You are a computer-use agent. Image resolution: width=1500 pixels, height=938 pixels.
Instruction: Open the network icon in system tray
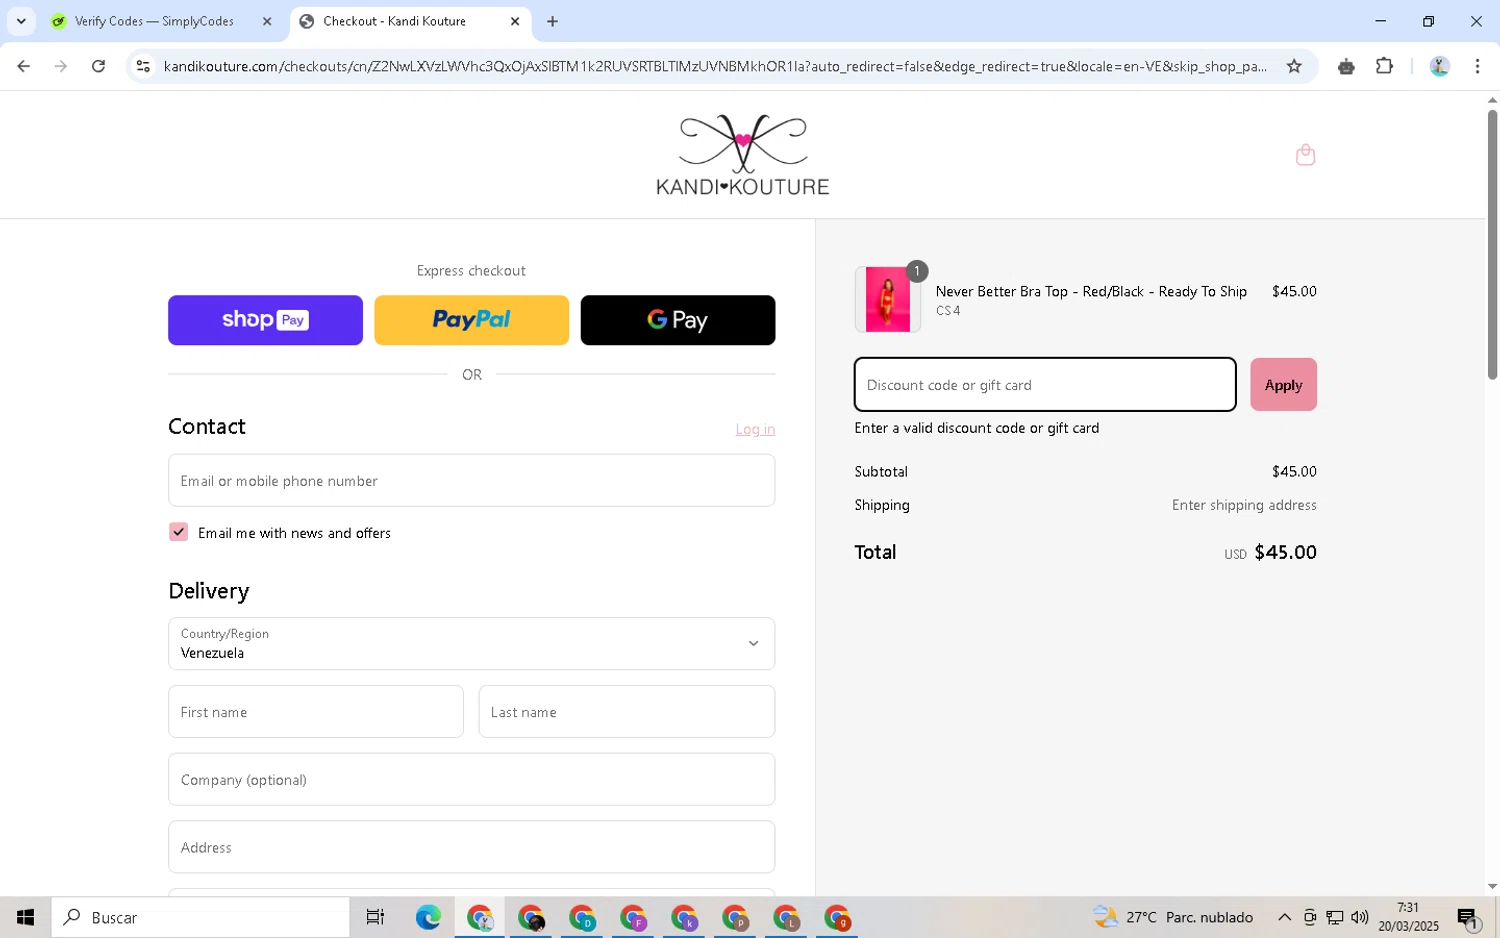[x=1335, y=917]
